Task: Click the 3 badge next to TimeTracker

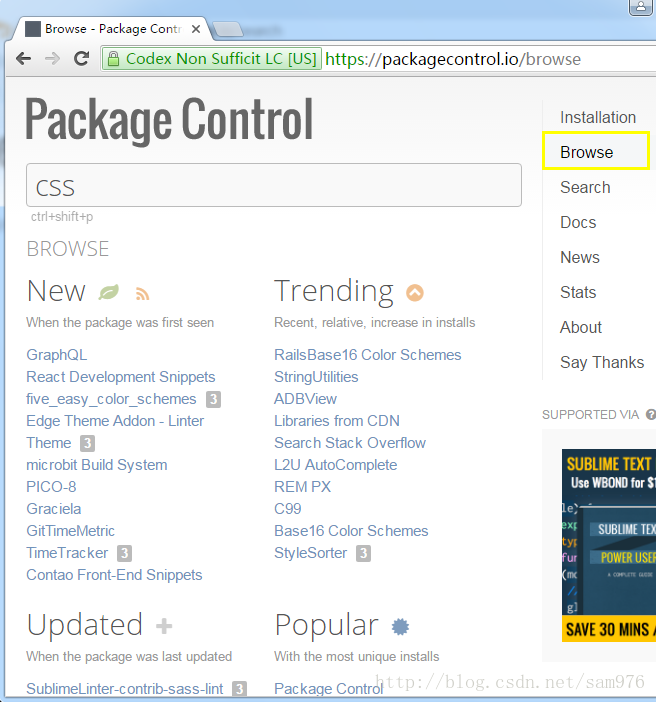Action: 124,553
